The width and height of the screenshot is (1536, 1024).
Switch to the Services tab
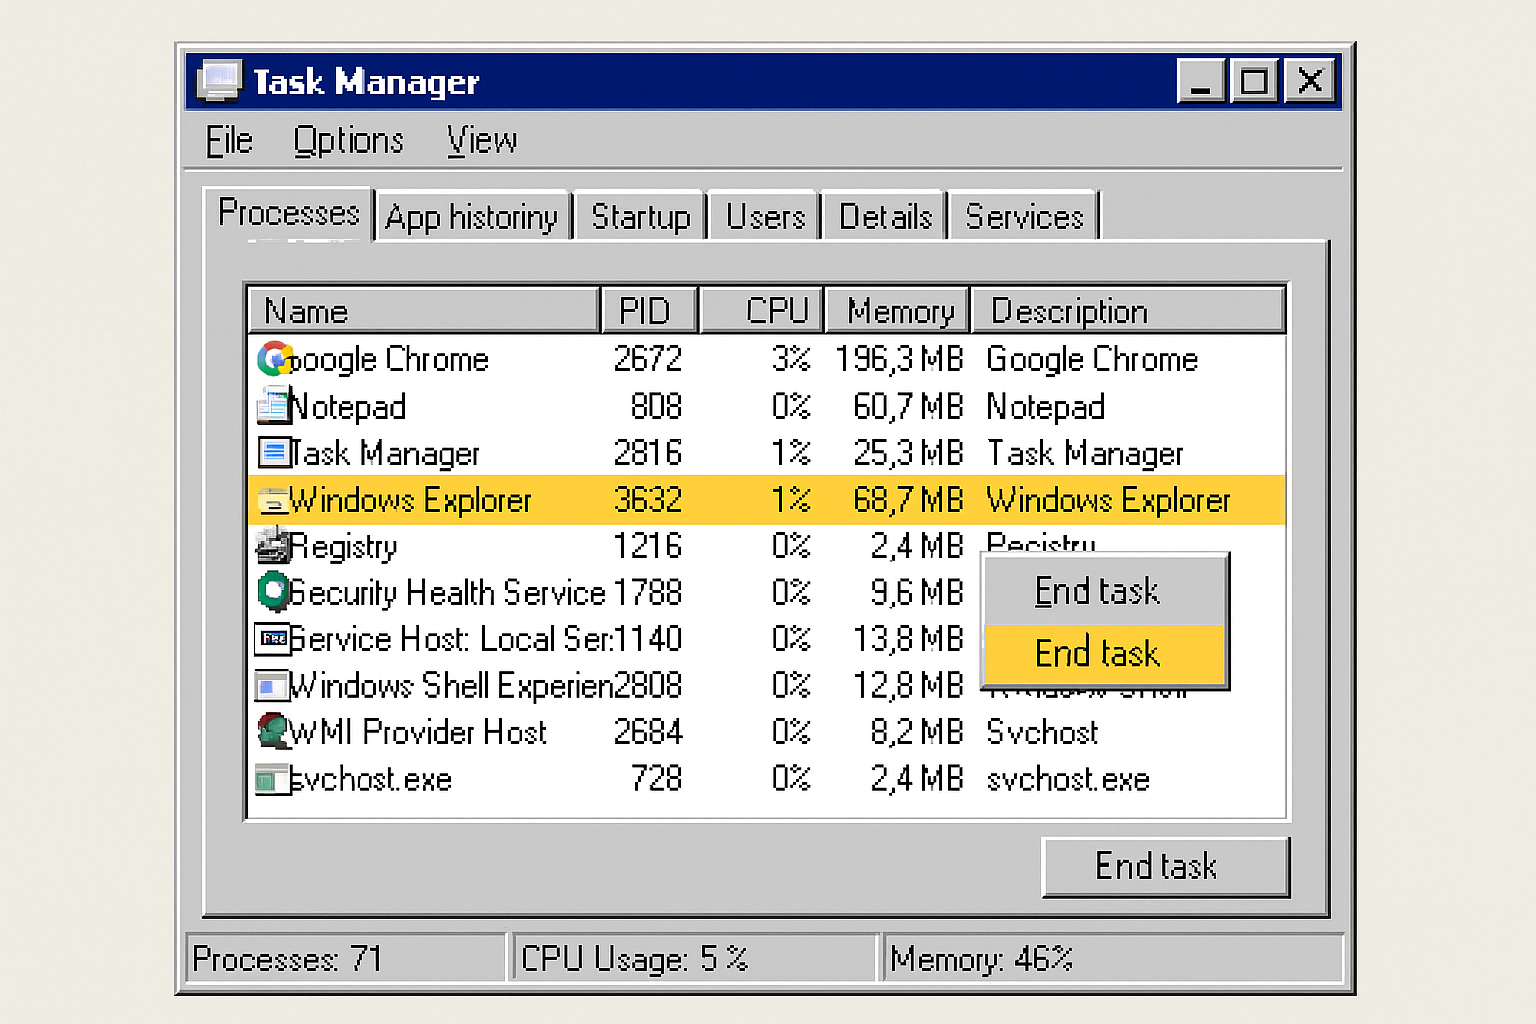click(1023, 216)
